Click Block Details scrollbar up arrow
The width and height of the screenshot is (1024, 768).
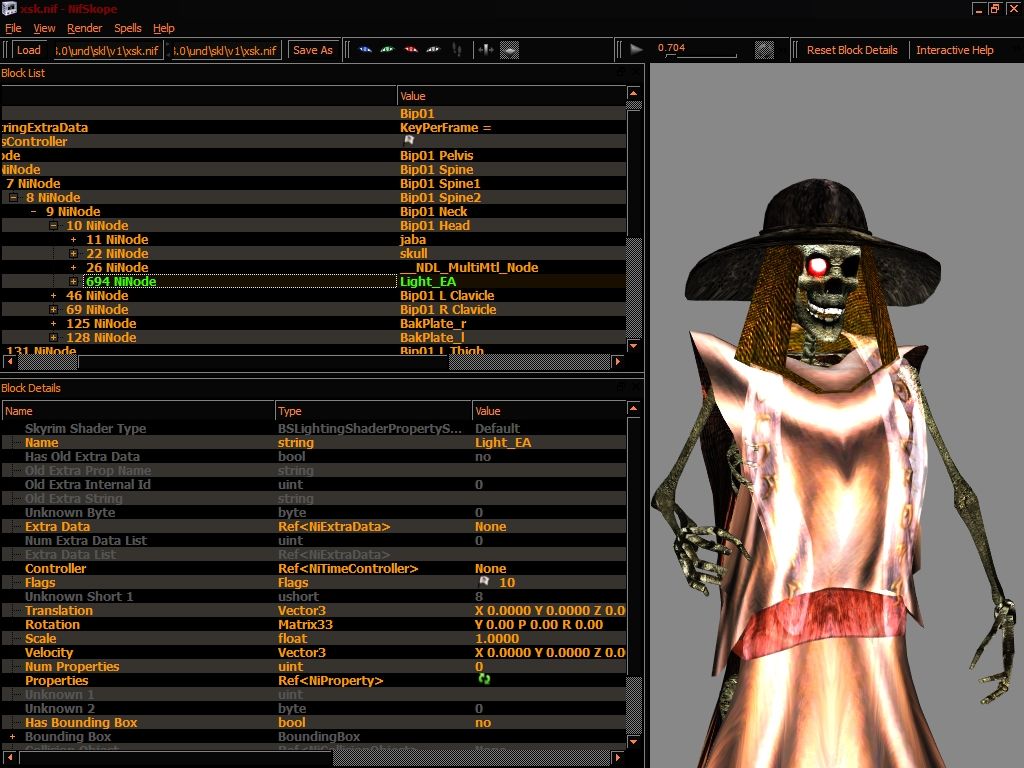633,408
